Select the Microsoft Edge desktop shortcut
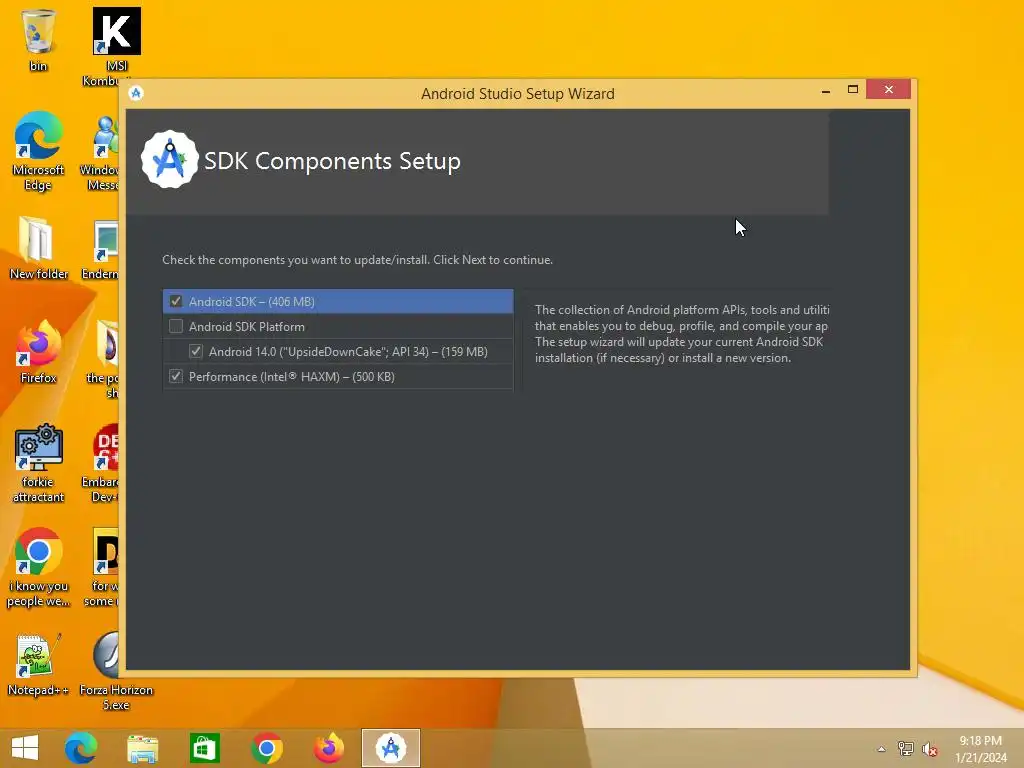1024x768 pixels. pyautogui.click(x=39, y=151)
